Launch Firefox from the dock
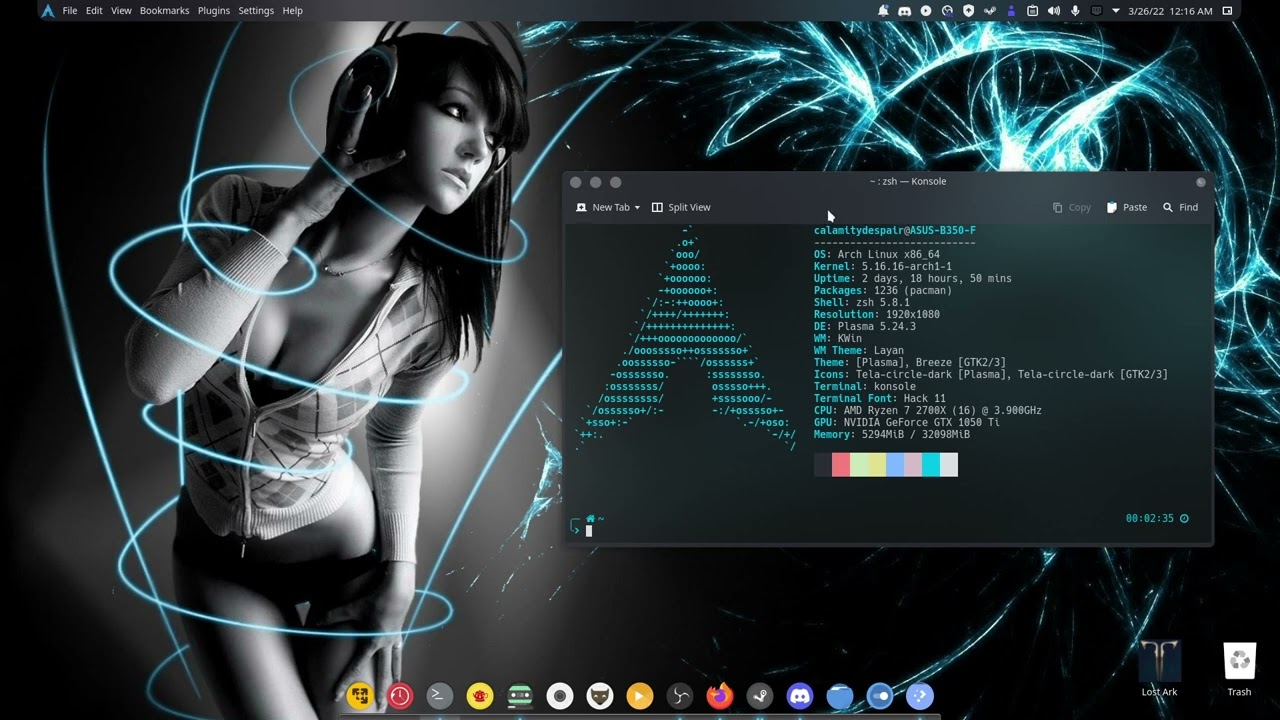This screenshot has width=1280, height=720. [x=720, y=695]
